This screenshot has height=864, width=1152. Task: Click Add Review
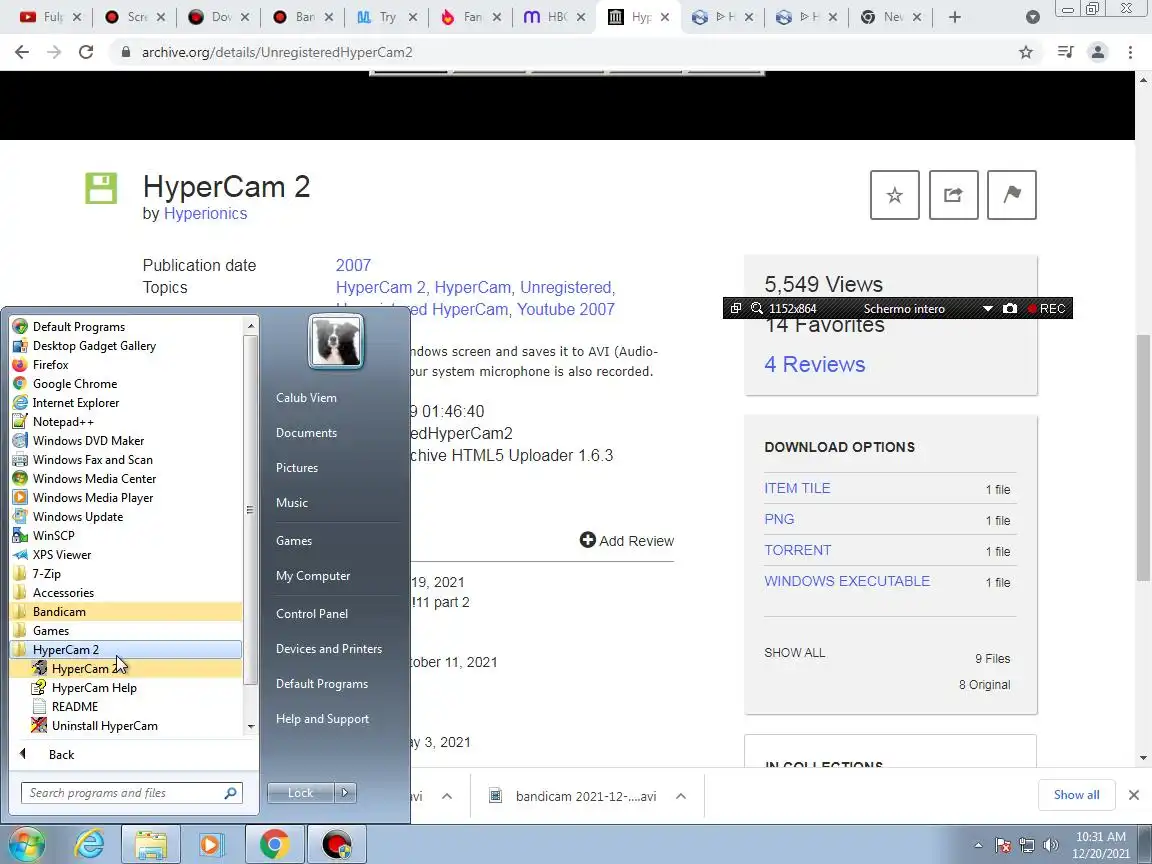point(627,541)
